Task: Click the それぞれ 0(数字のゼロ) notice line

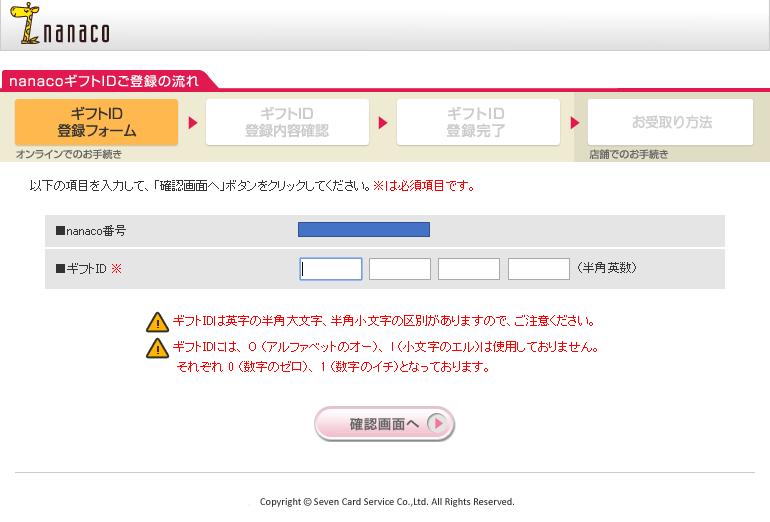Action: pos(333,366)
